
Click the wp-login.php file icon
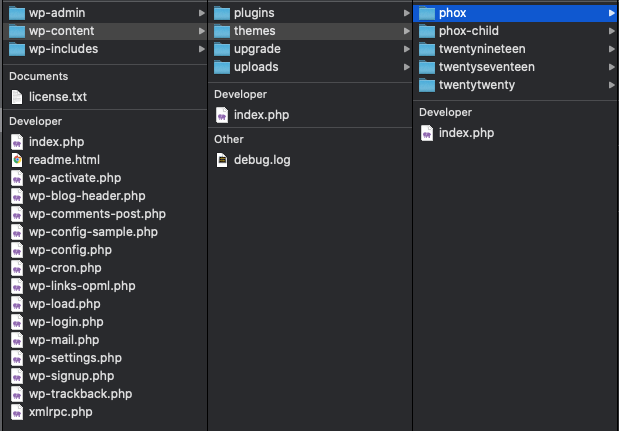17,322
